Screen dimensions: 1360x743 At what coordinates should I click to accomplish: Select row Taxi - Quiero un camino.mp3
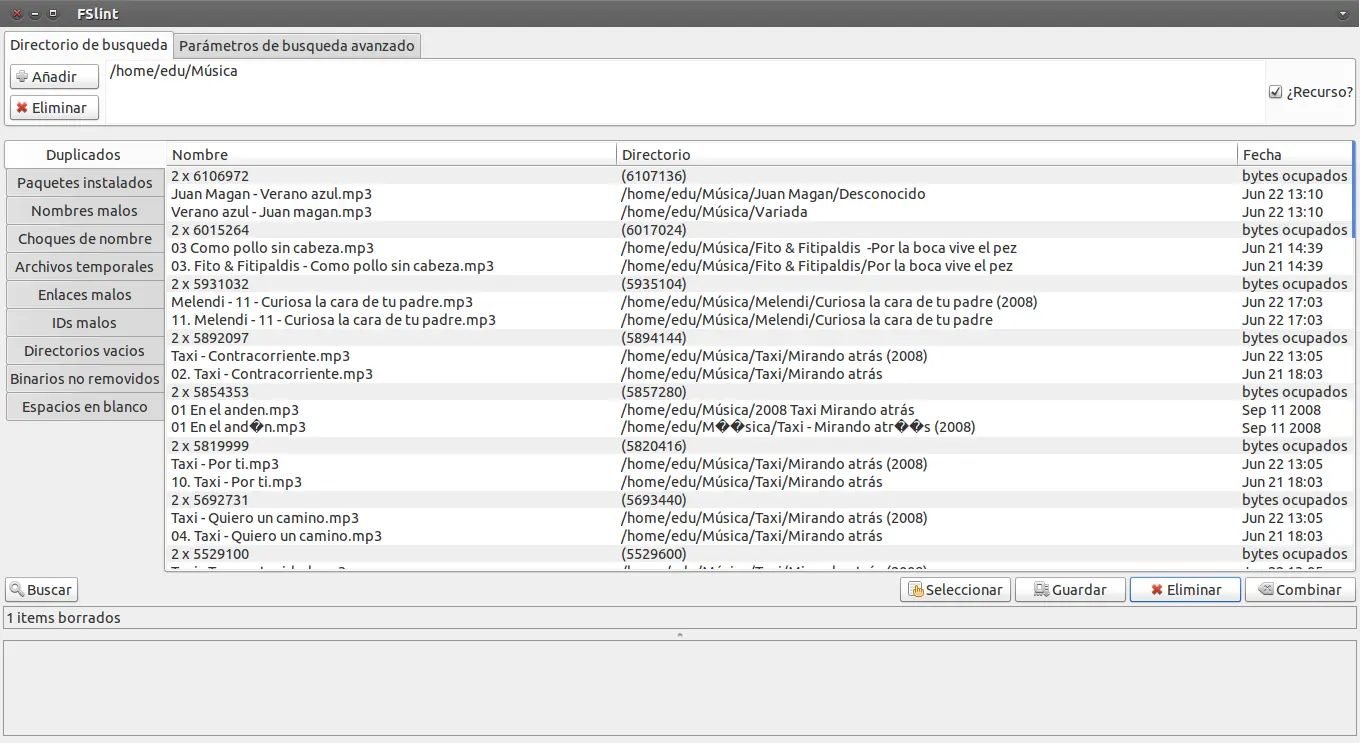tap(759, 518)
